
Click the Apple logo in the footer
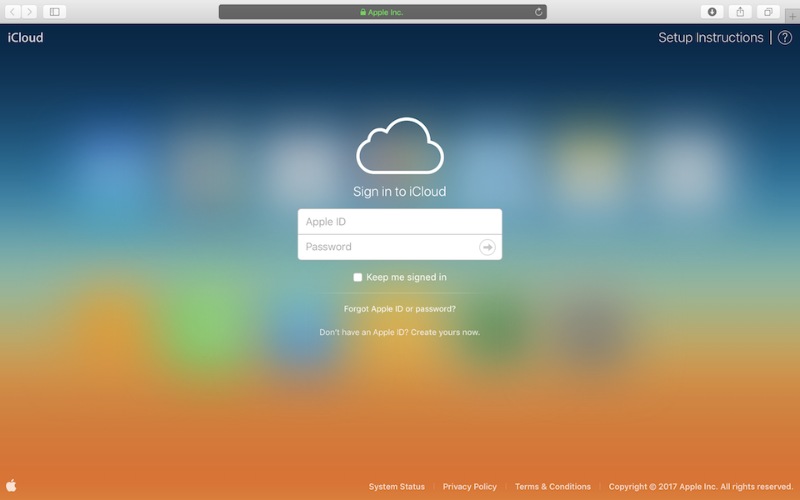pos(11,485)
